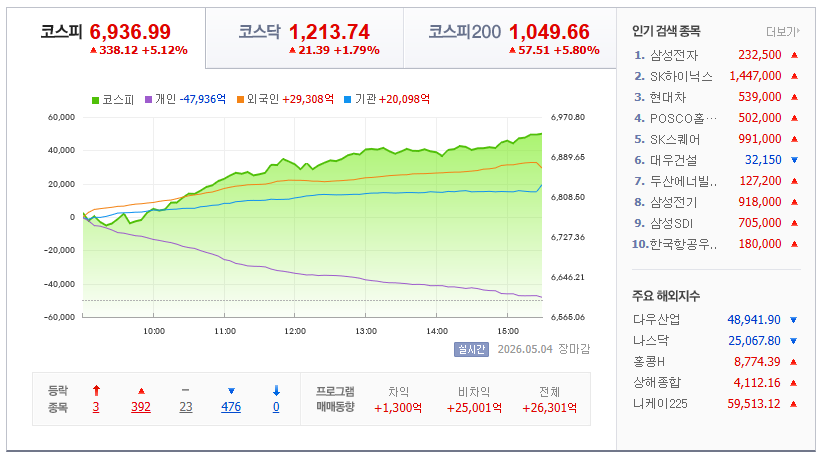Viewport: 823px width, 456px height.
Task: Click the down arrow beside 다우산업 48,941.90
Action: [794, 320]
